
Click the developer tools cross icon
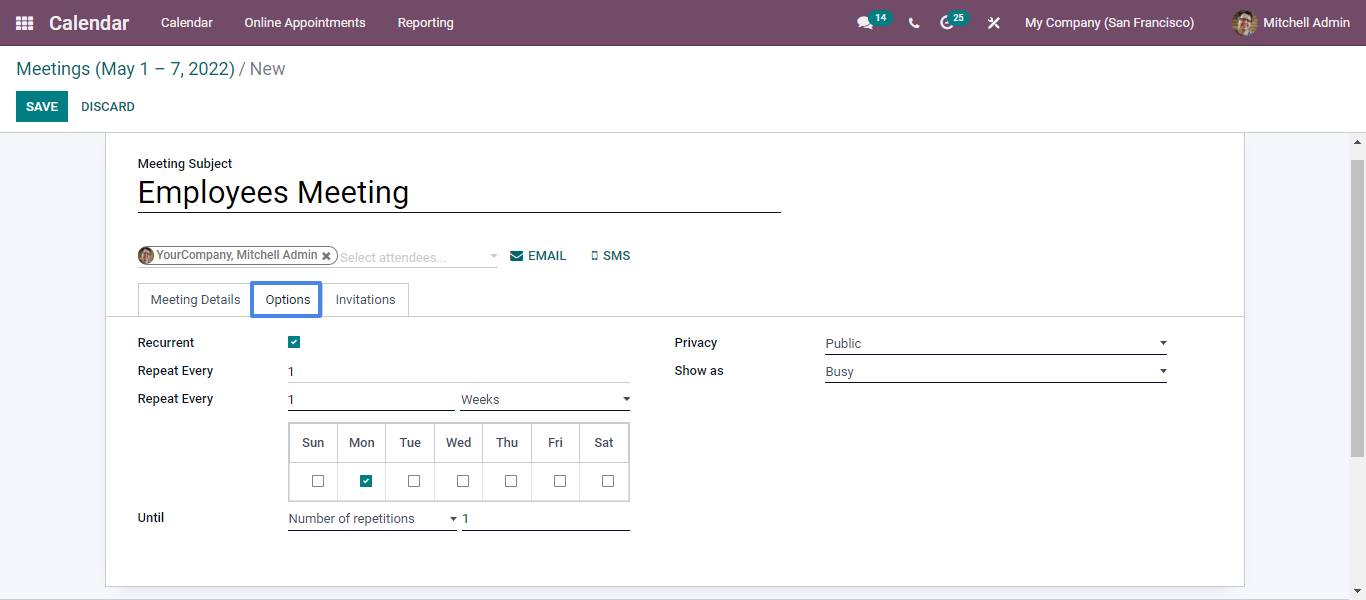pyautogui.click(x=993, y=23)
